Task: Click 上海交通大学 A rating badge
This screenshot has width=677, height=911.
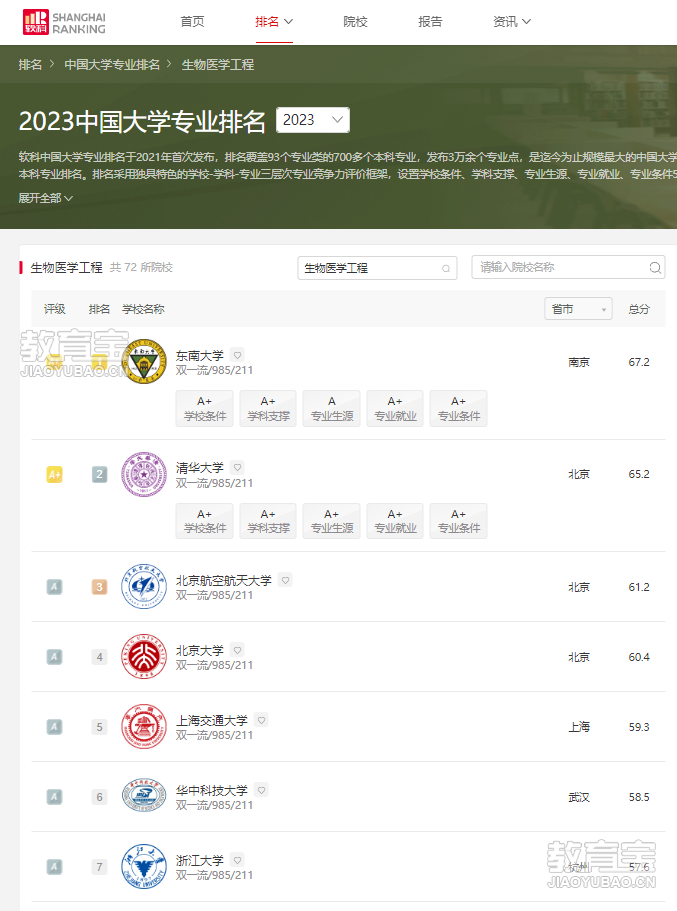Action: click(55, 727)
